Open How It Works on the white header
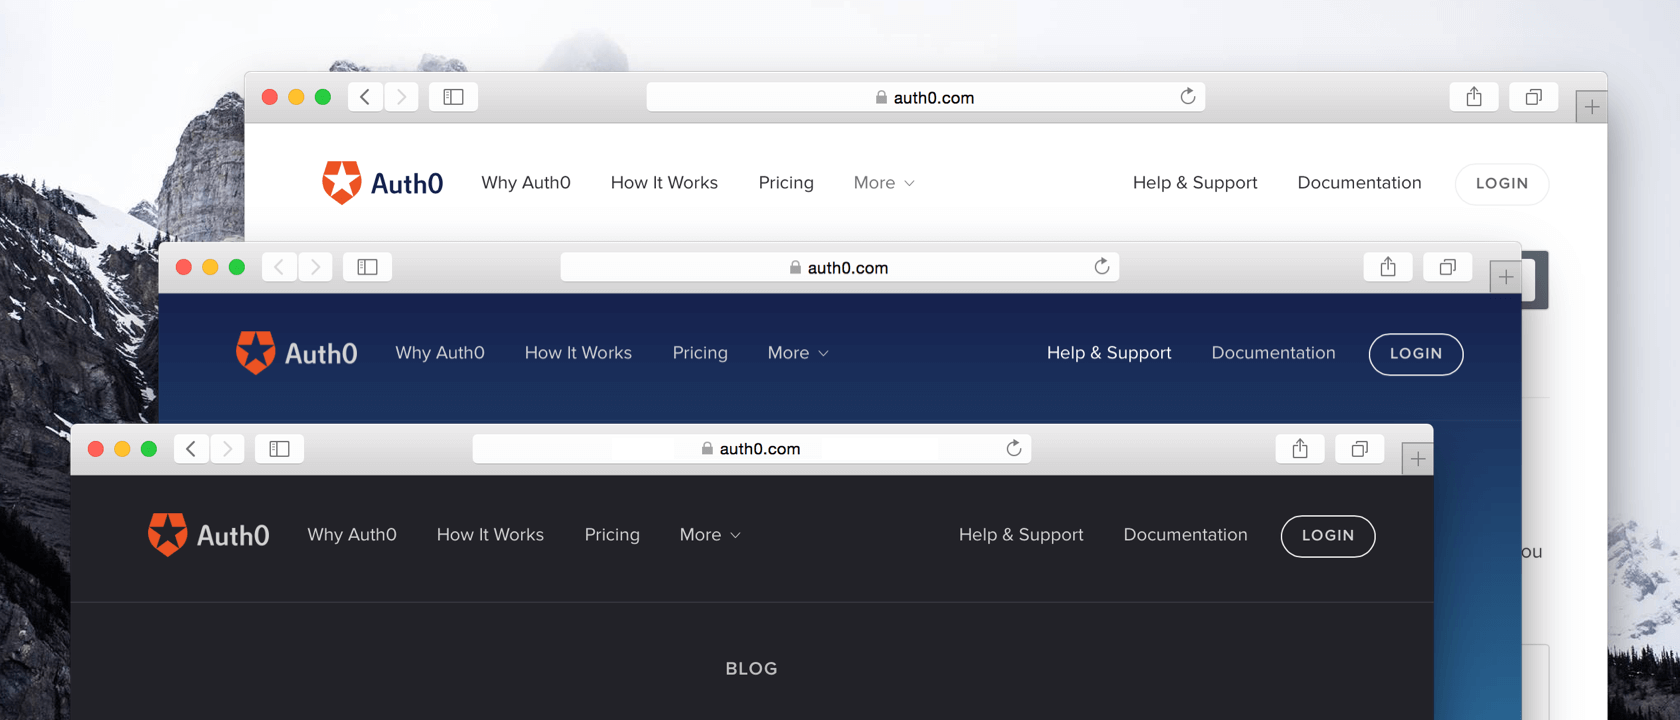1680x720 pixels. coord(664,183)
